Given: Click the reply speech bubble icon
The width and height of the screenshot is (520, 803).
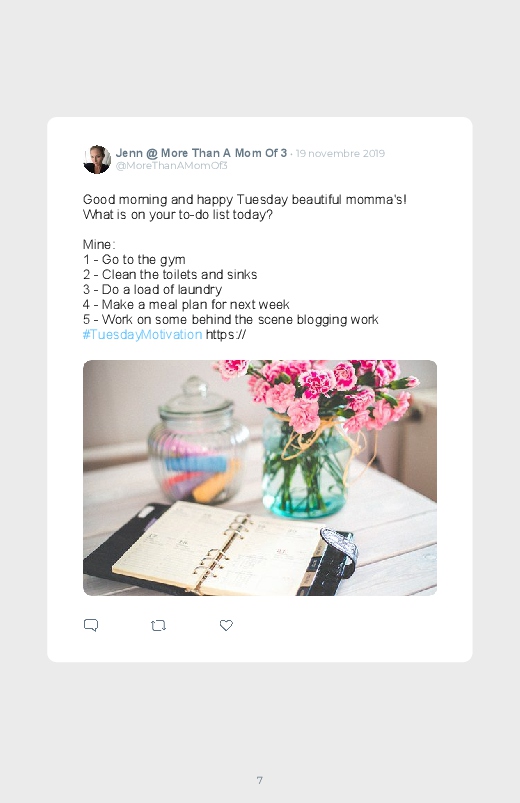Looking at the screenshot, I should click(91, 625).
